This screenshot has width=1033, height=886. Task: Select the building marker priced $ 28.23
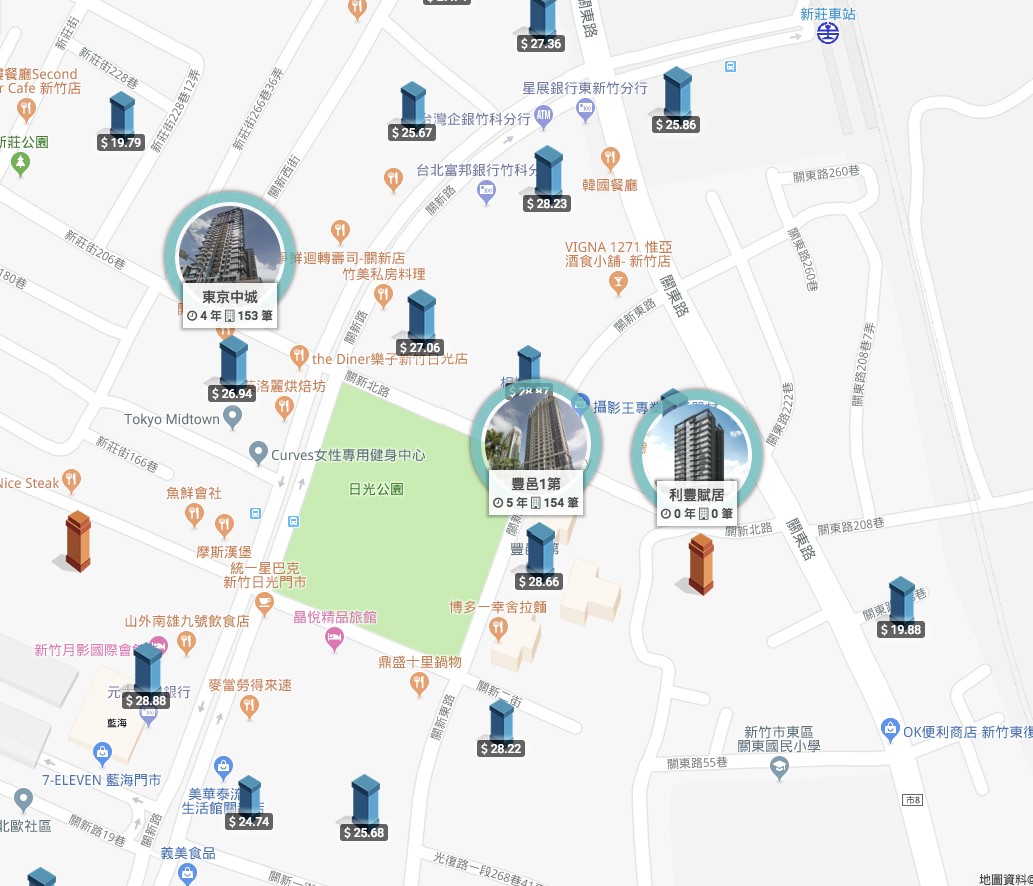[x=547, y=180]
